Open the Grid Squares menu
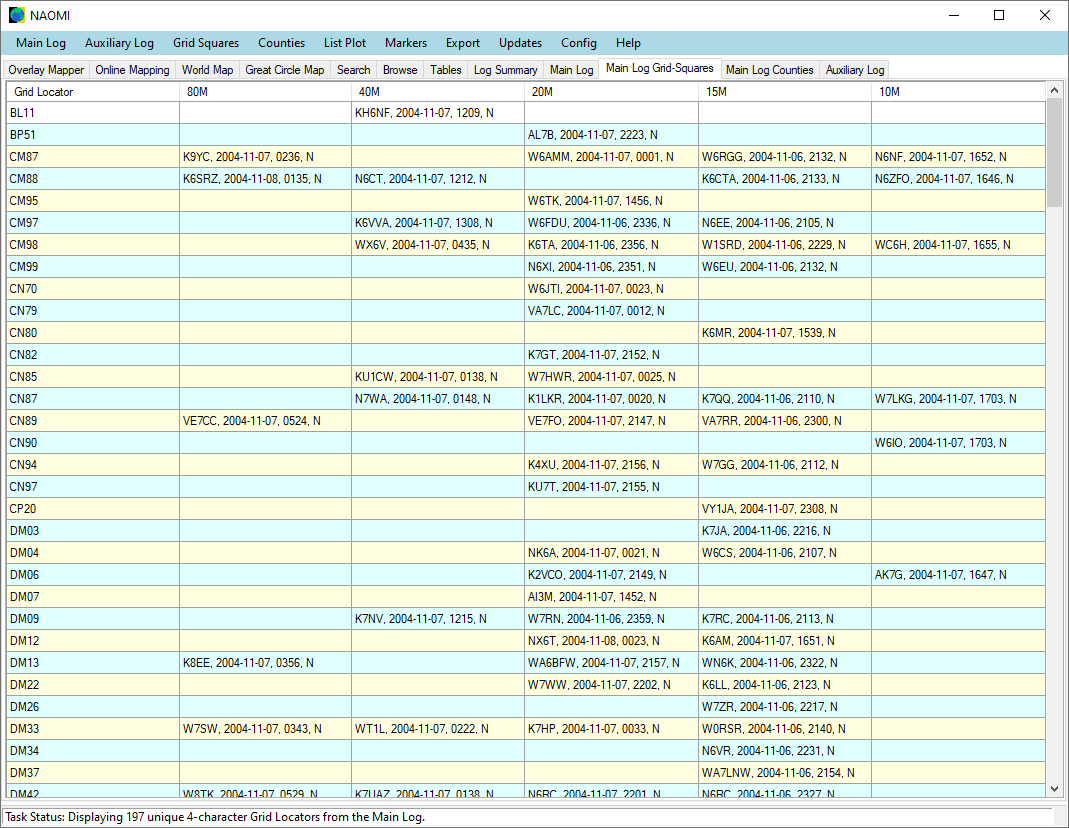This screenshot has width=1069, height=828. (x=206, y=43)
